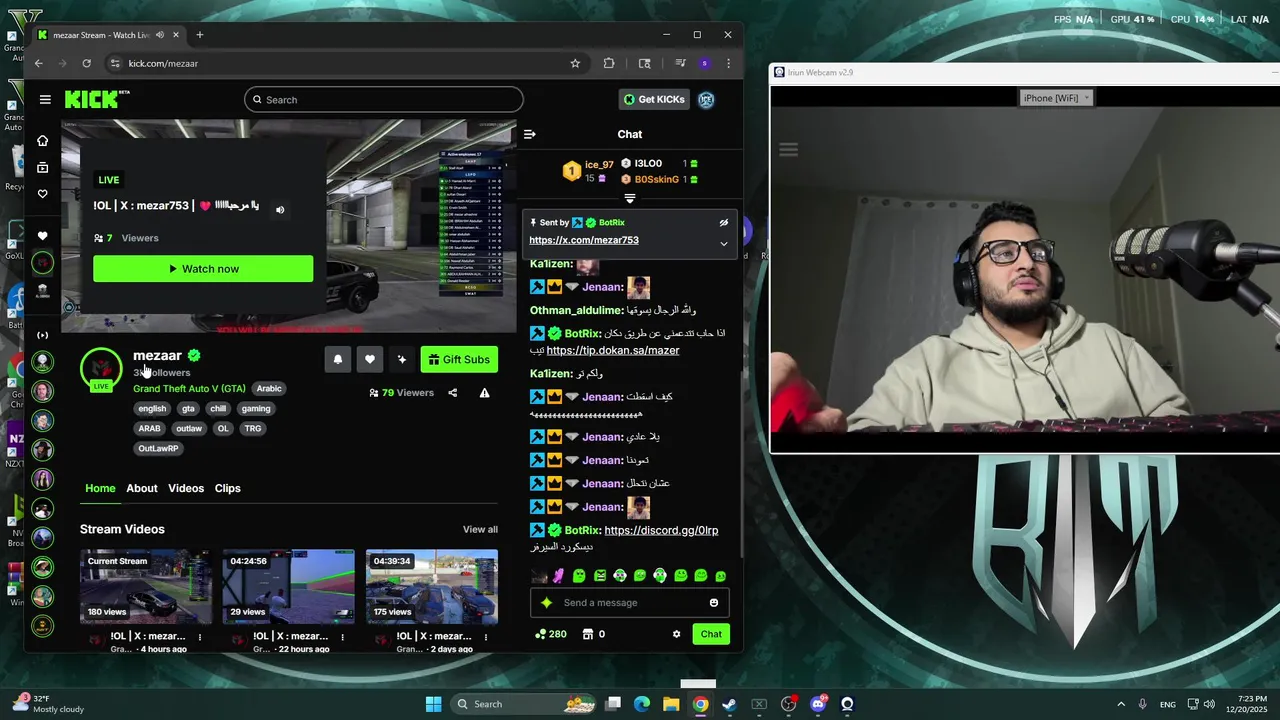The image size is (1280, 720).
Task: Open pinned link x.com/mezar753
Action: coord(584,240)
